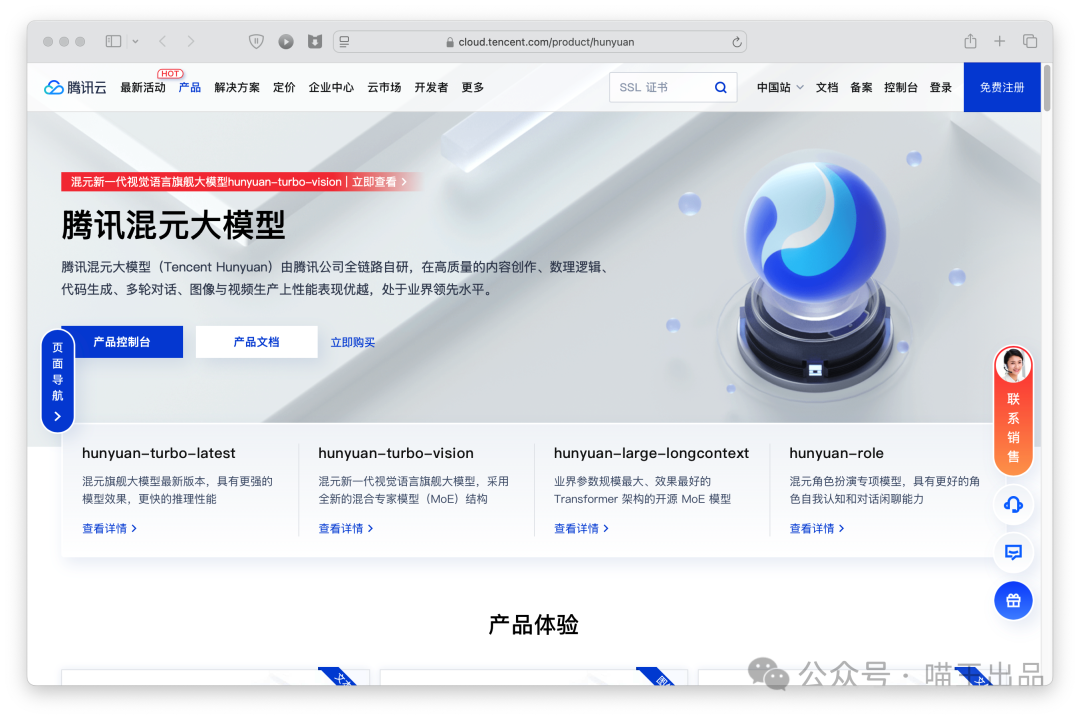Click the 免费注册 button
Image resolution: width=1080 pixels, height=719 pixels.
point(1002,87)
